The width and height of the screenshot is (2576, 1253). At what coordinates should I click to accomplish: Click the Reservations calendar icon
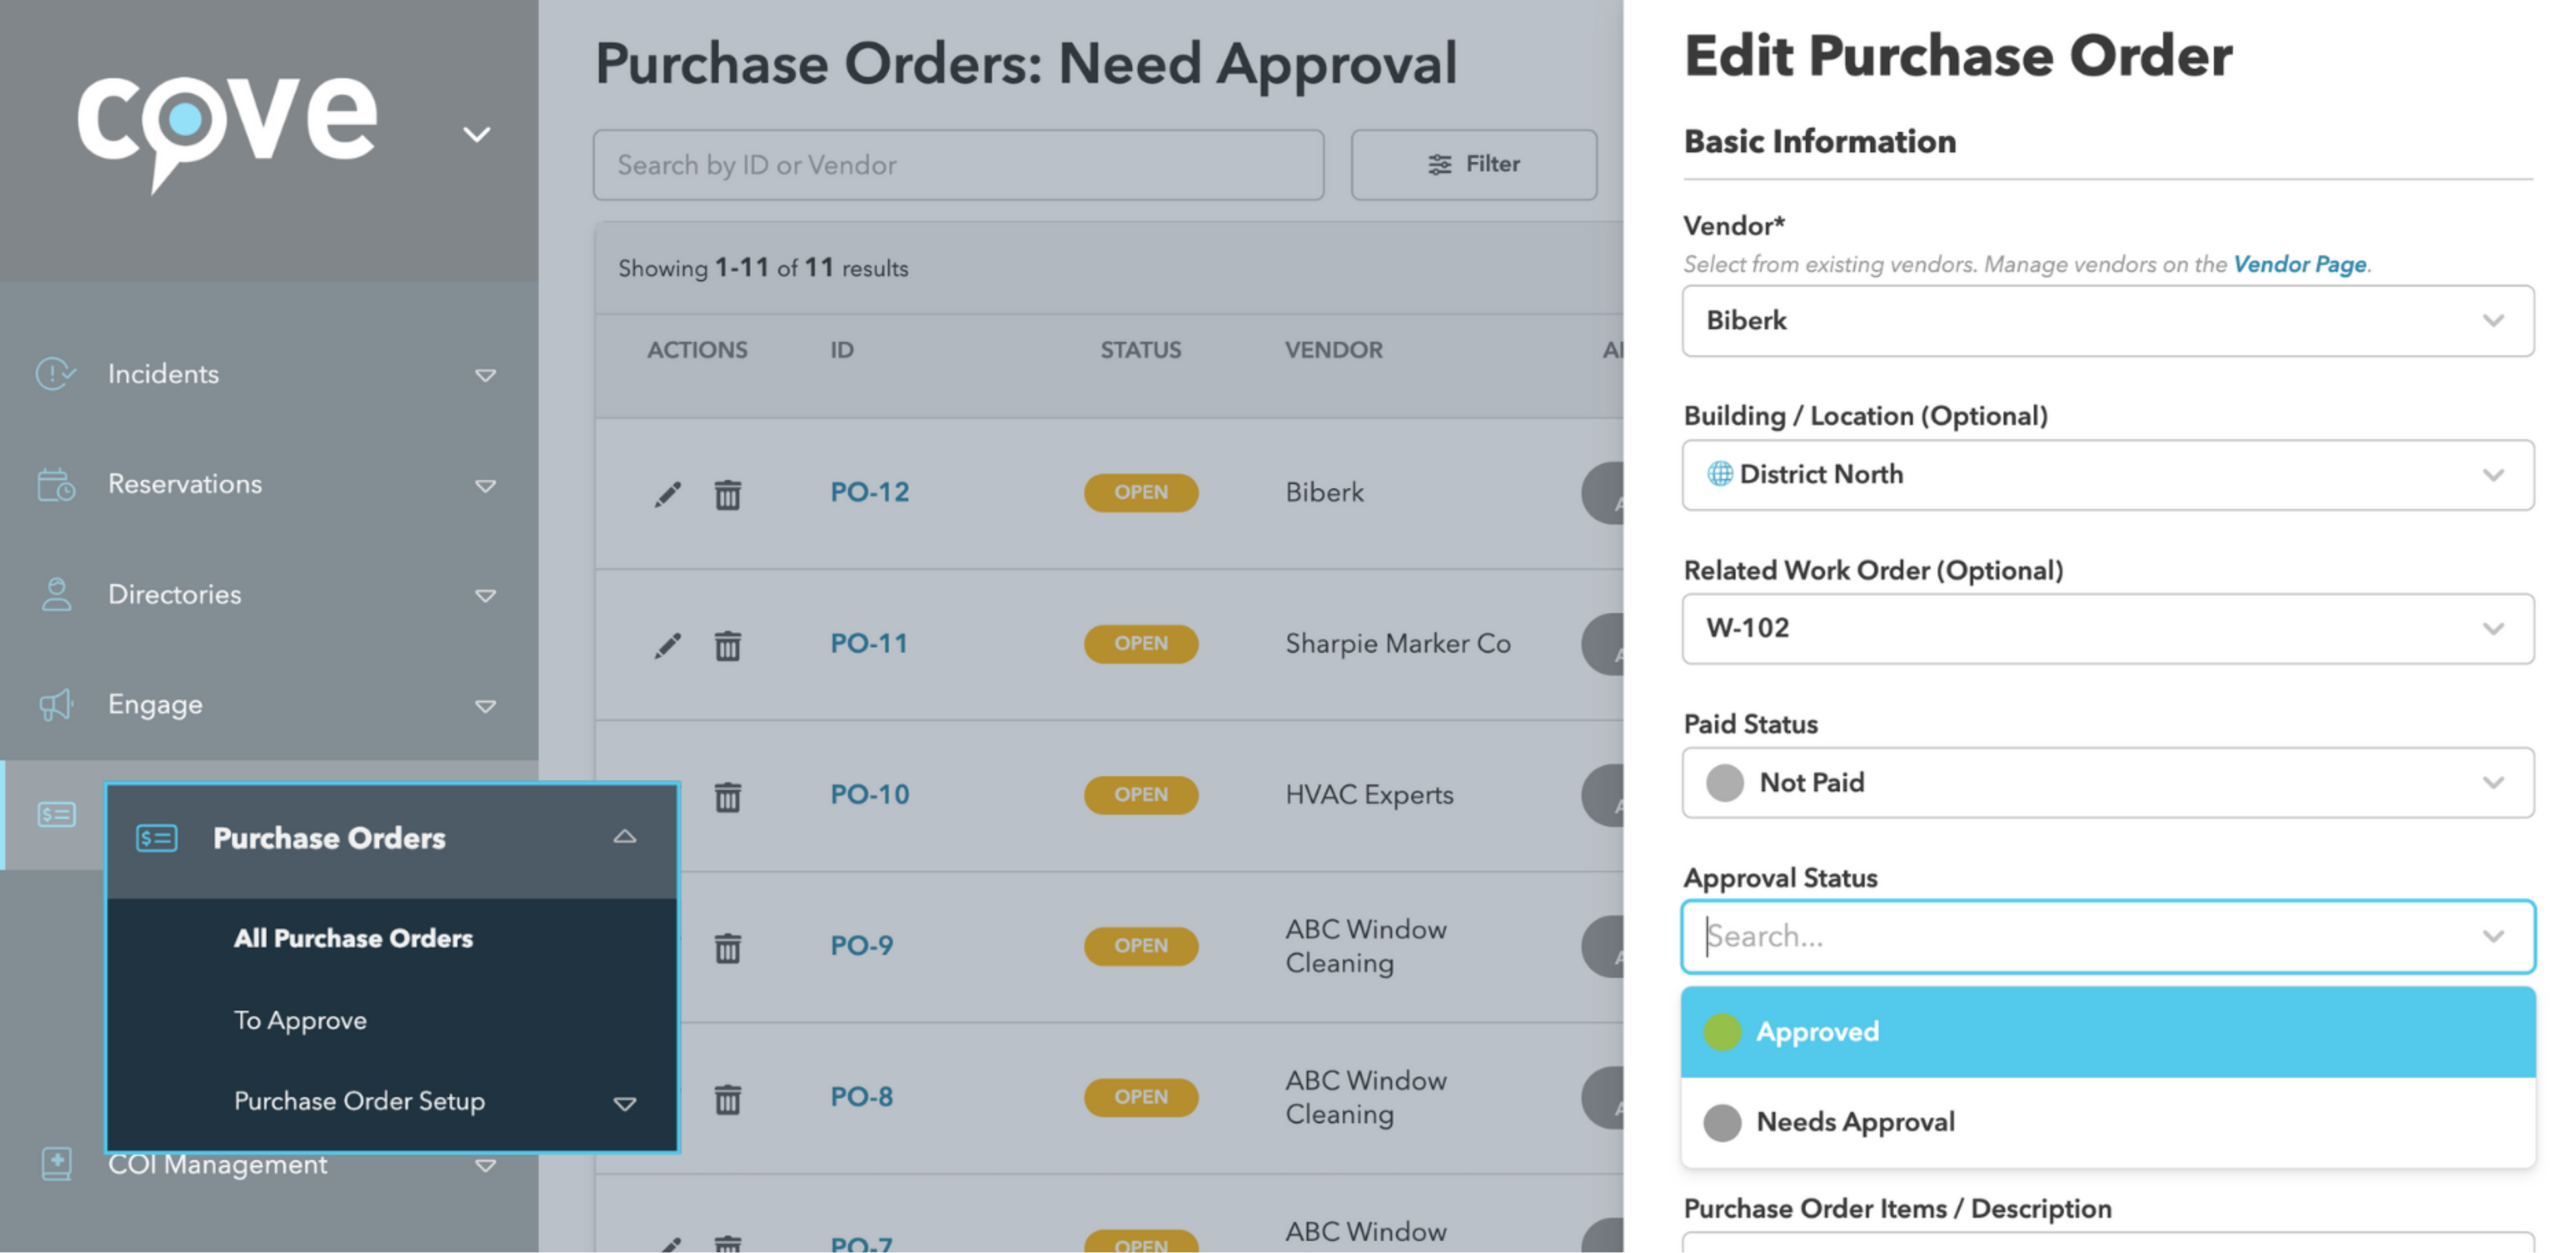pyautogui.click(x=56, y=485)
